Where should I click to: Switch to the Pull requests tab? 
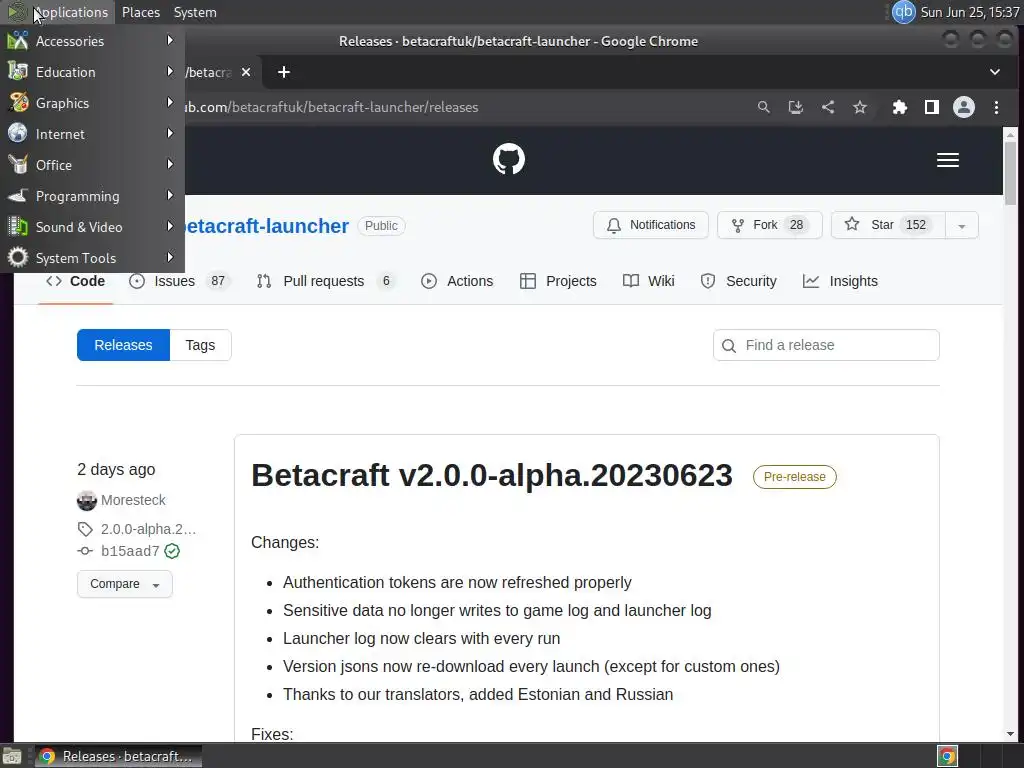(x=326, y=281)
